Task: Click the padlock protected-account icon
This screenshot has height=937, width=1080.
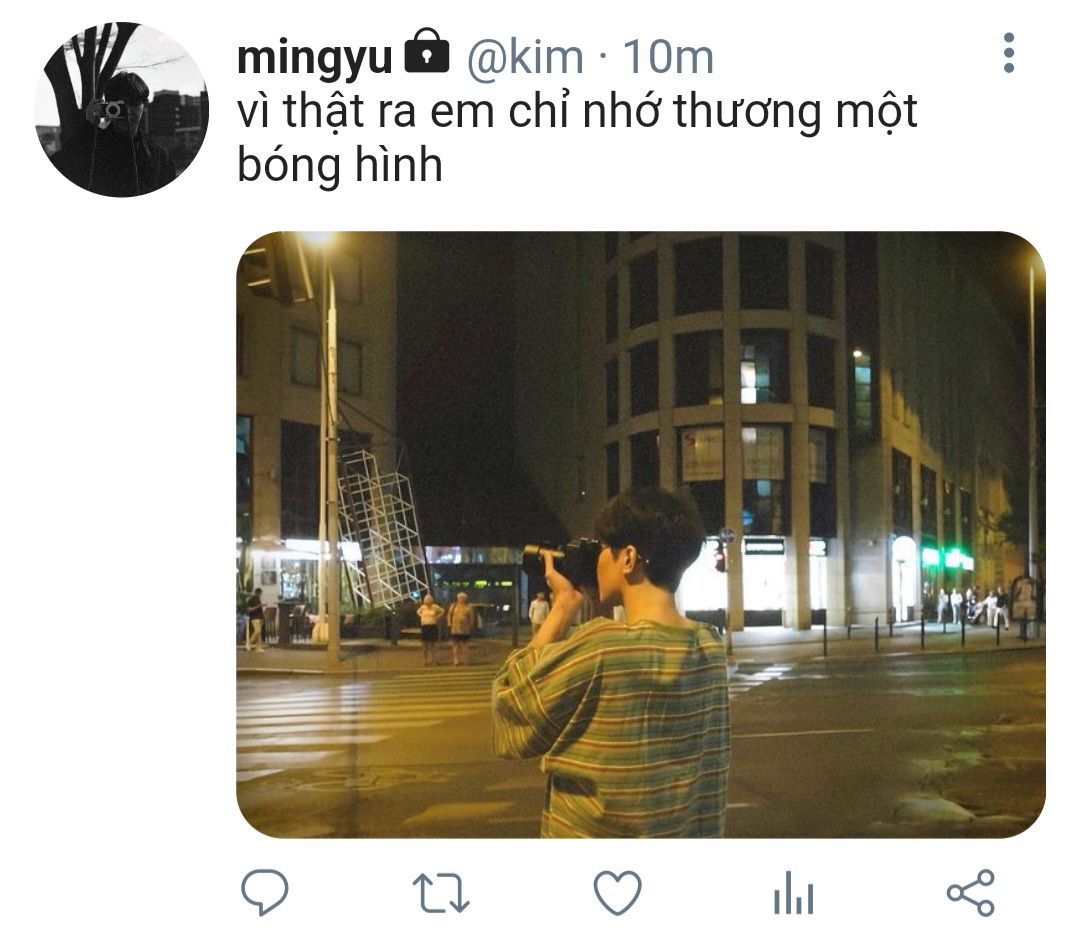Action: click(426, 52)
